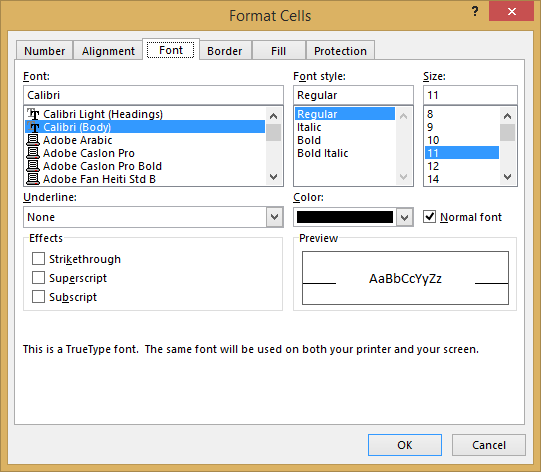Enable the Strikethrough effect
This screenshot has width=541, height=472.
pyautogui.click(x=38, y=258)
